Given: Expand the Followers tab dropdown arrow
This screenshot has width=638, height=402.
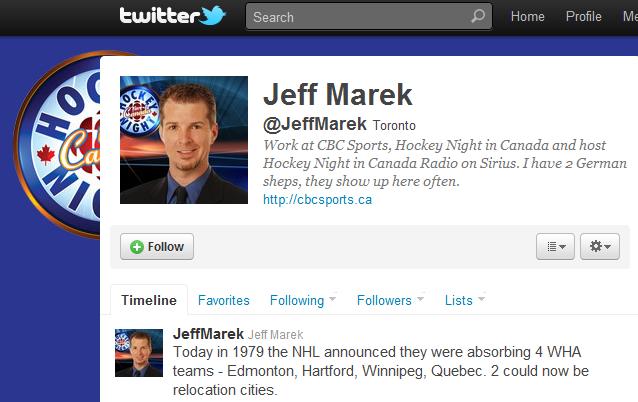Looking at the screenshot, I should (x=421, y=299).
